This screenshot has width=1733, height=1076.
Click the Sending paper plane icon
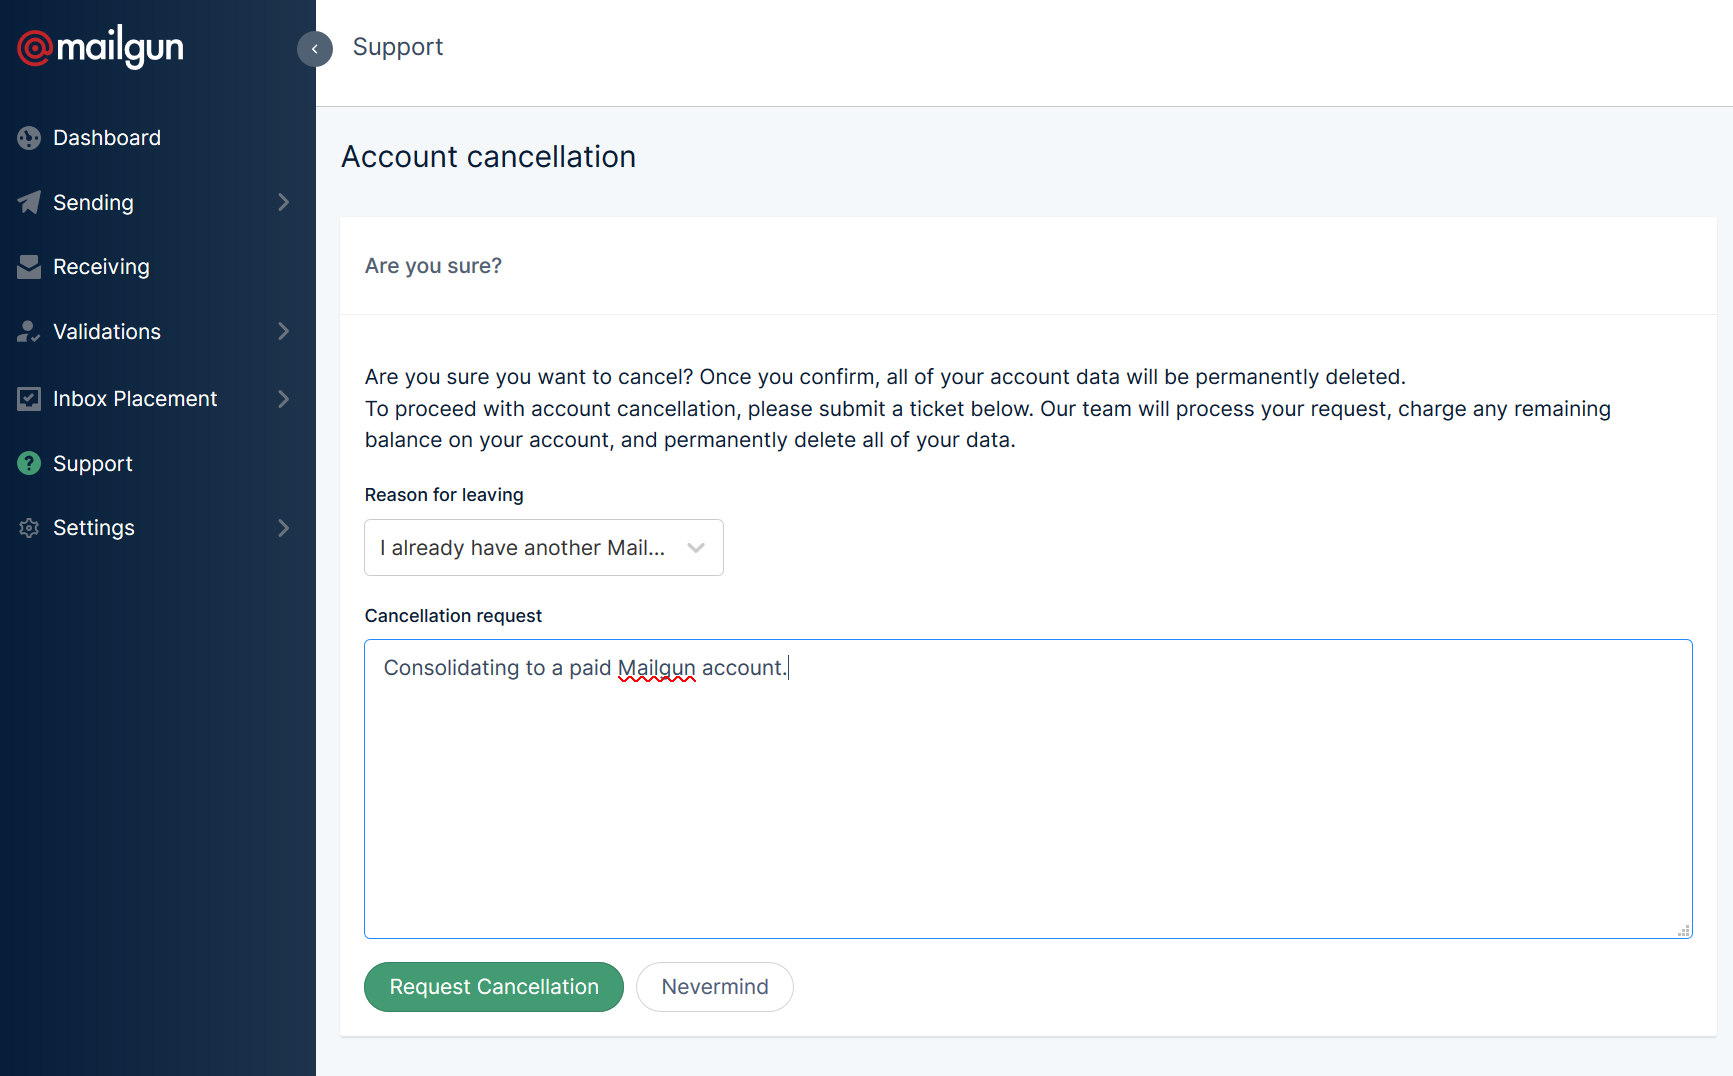click(29, 202)
